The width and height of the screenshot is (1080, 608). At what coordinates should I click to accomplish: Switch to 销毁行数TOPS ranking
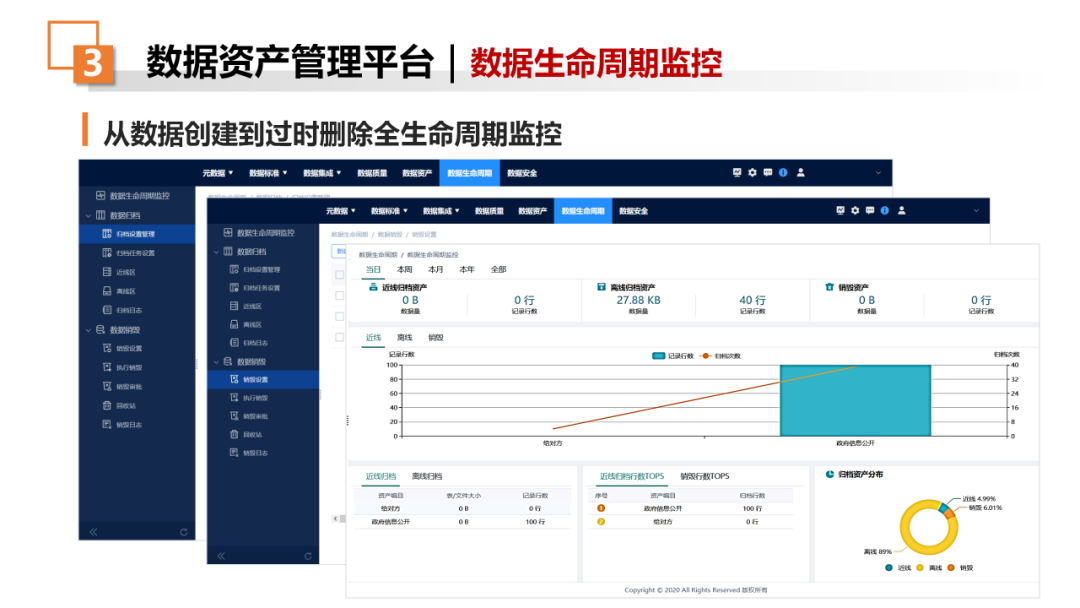pos(704,476)
